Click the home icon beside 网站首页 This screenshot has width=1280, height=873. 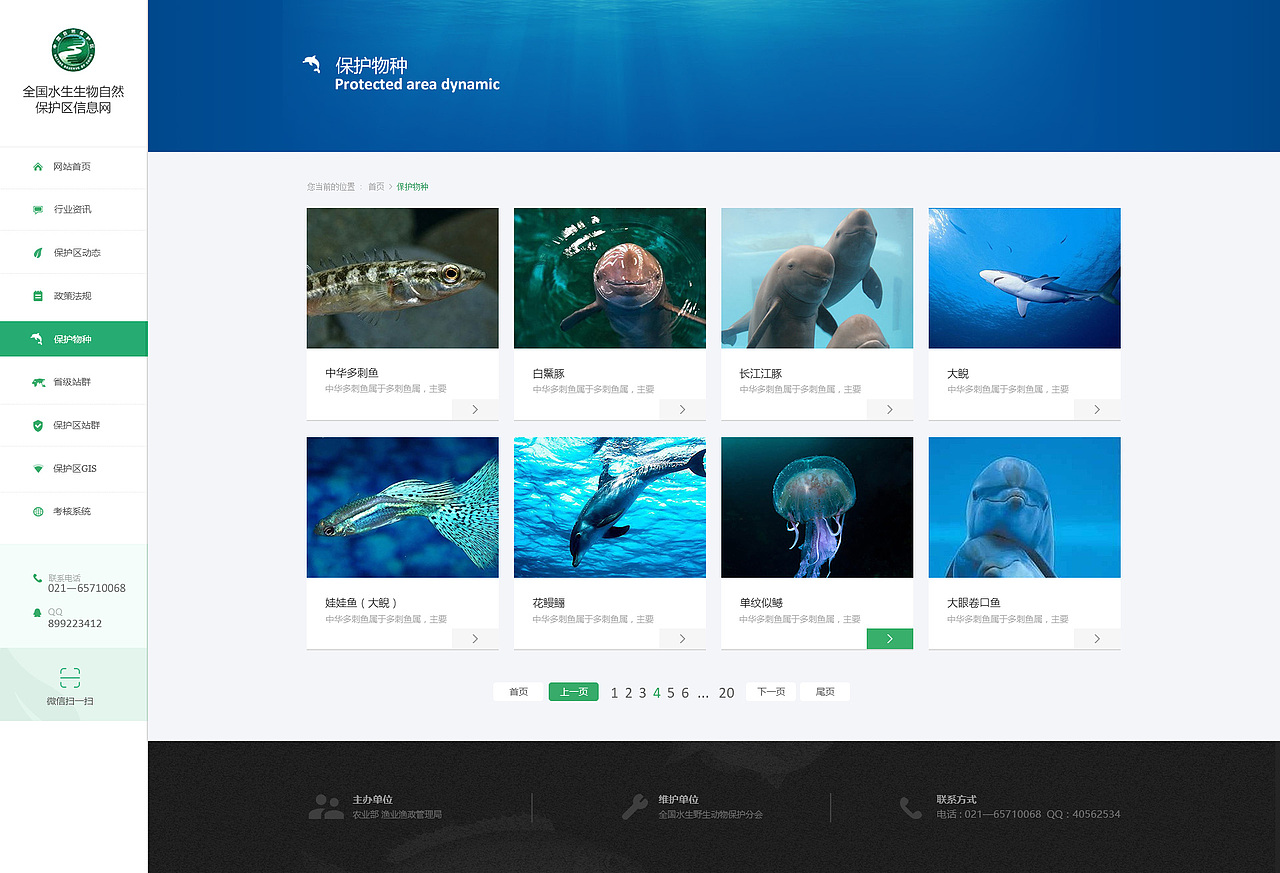click(x=38, y=166)
